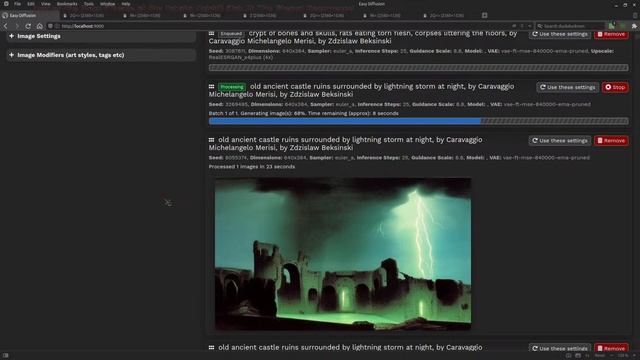Stop the processing castle ruins task
The image size is (640, 360).
click(615, 87)
